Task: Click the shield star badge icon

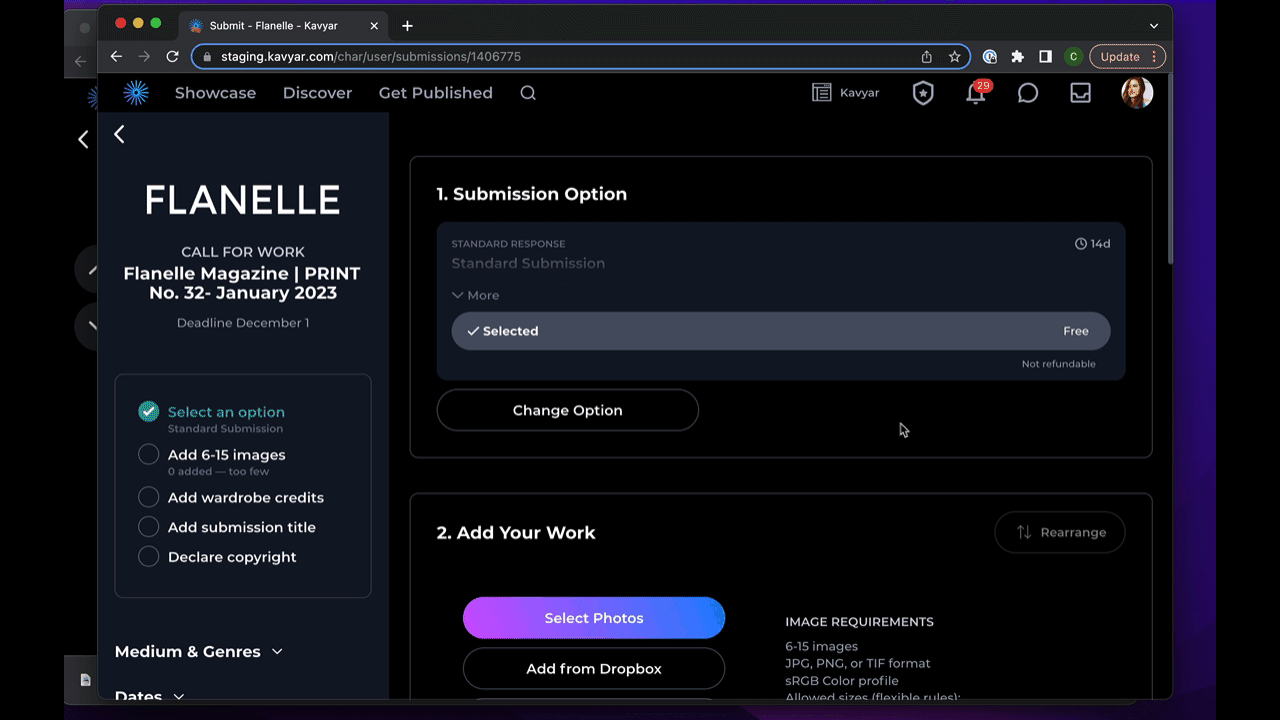Action: tap(923, 93)
